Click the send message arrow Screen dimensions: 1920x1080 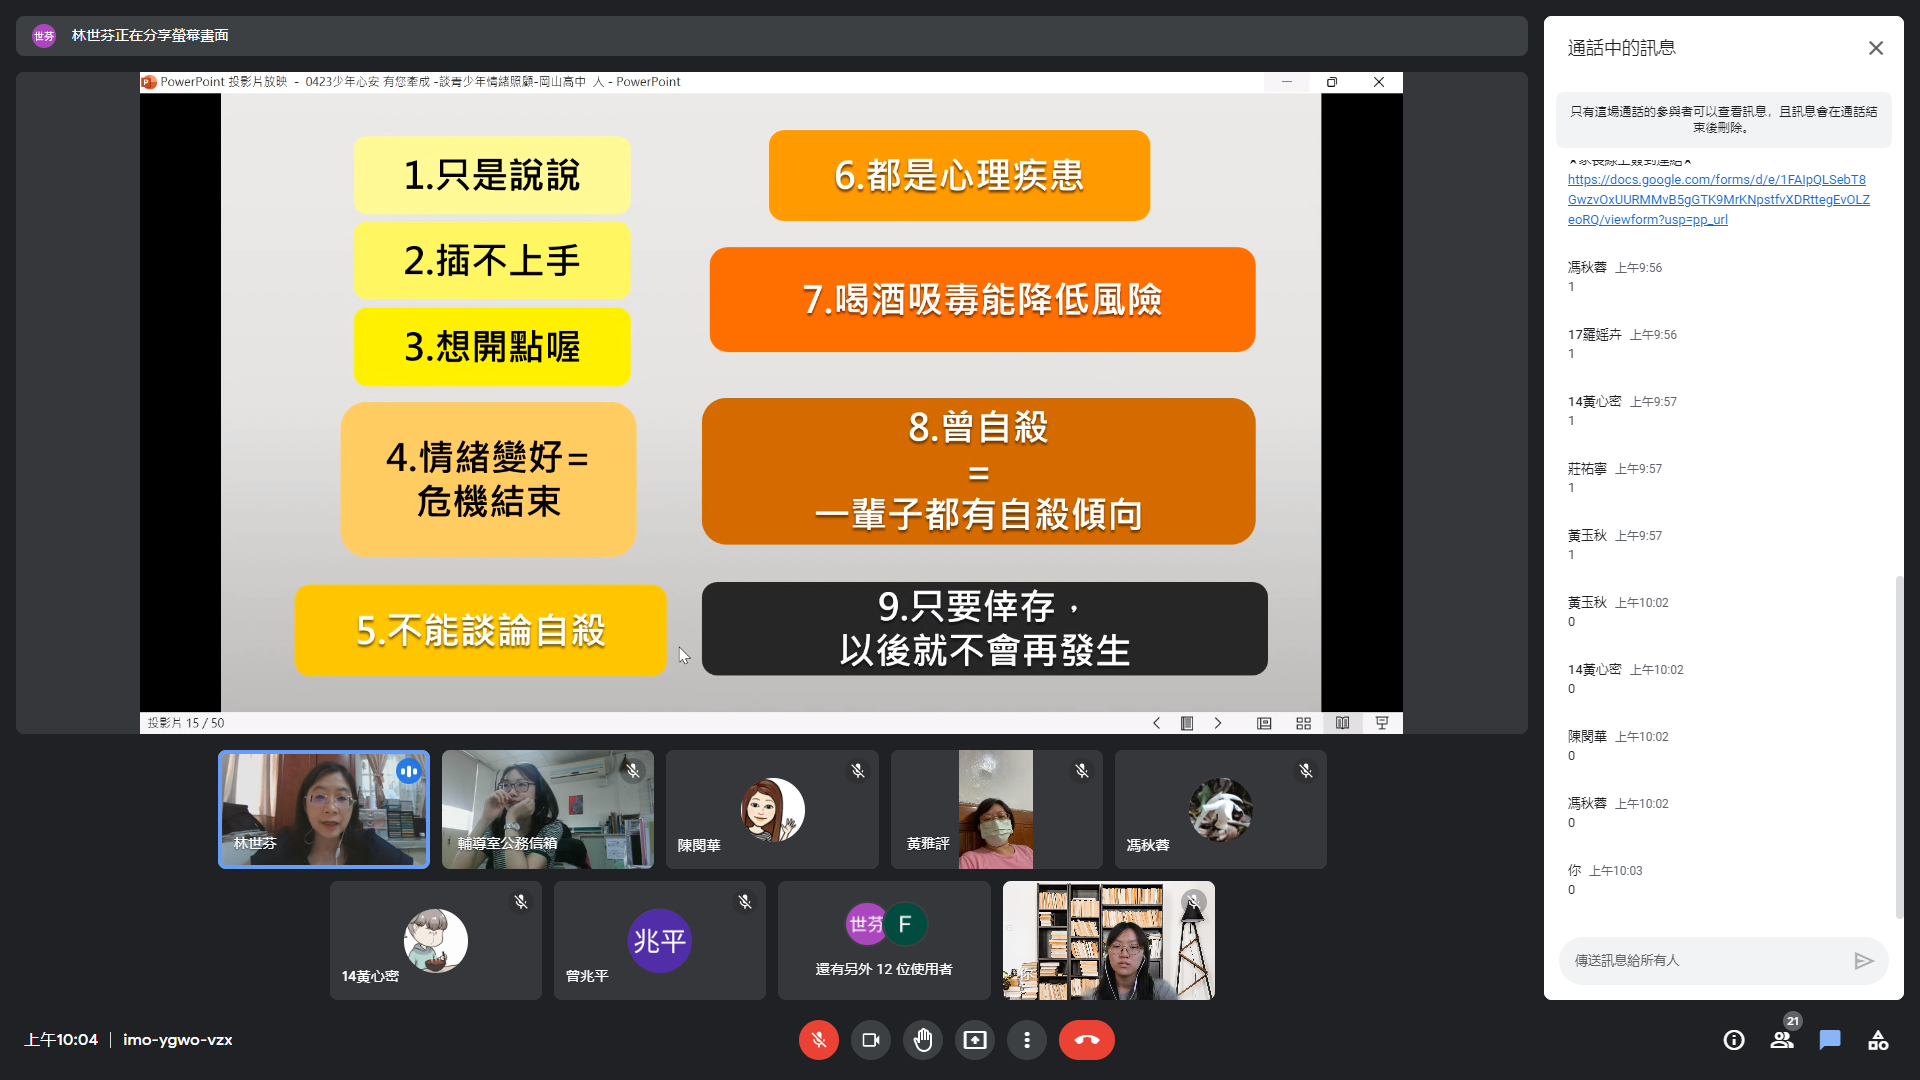1863,960
